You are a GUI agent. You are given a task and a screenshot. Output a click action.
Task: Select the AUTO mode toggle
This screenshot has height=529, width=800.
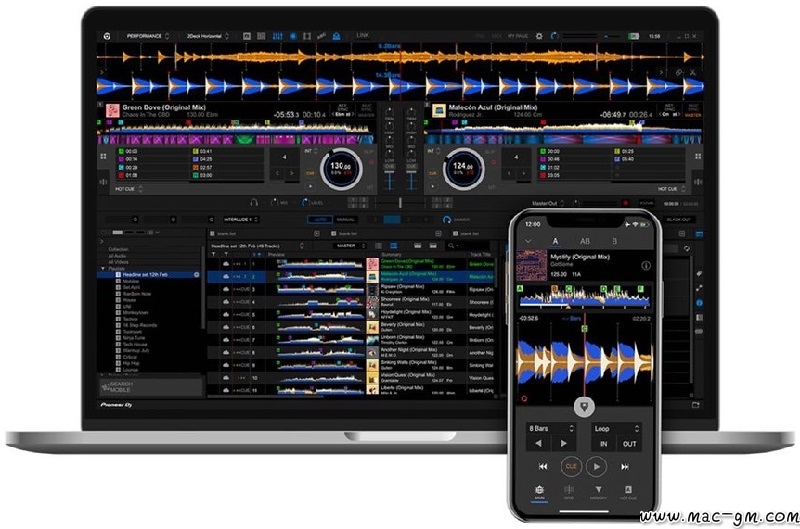pos(320,219)
